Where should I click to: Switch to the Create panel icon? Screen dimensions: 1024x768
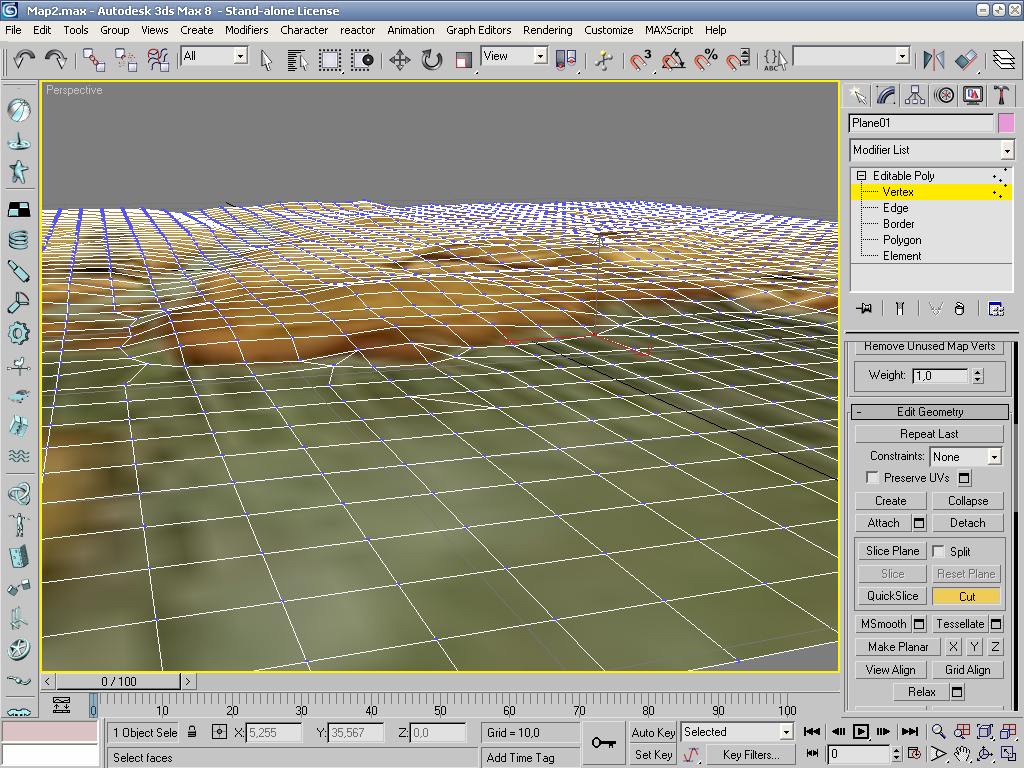pyautogui.click(x=857, y=95)
